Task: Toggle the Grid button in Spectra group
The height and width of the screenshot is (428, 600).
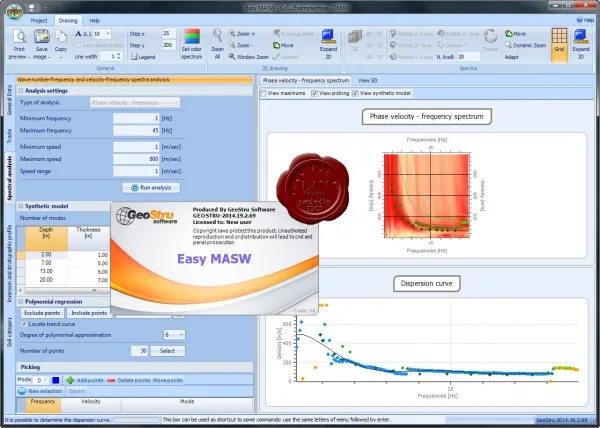Action: pyautogui.click(x=559, y=45)
